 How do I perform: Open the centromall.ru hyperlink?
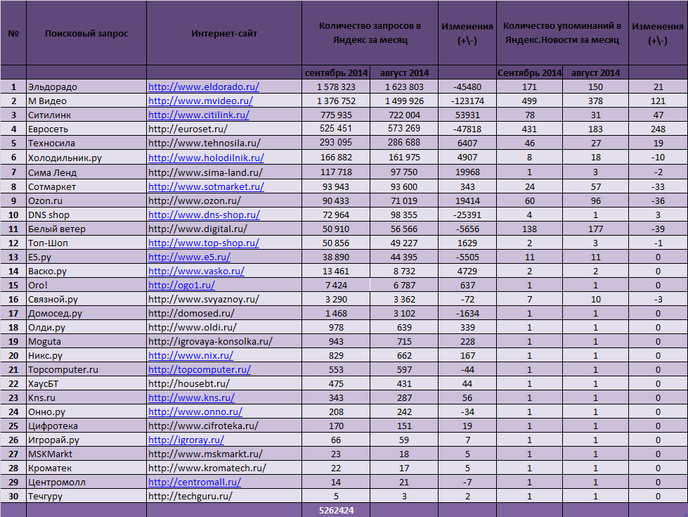[x=194, y=482]
